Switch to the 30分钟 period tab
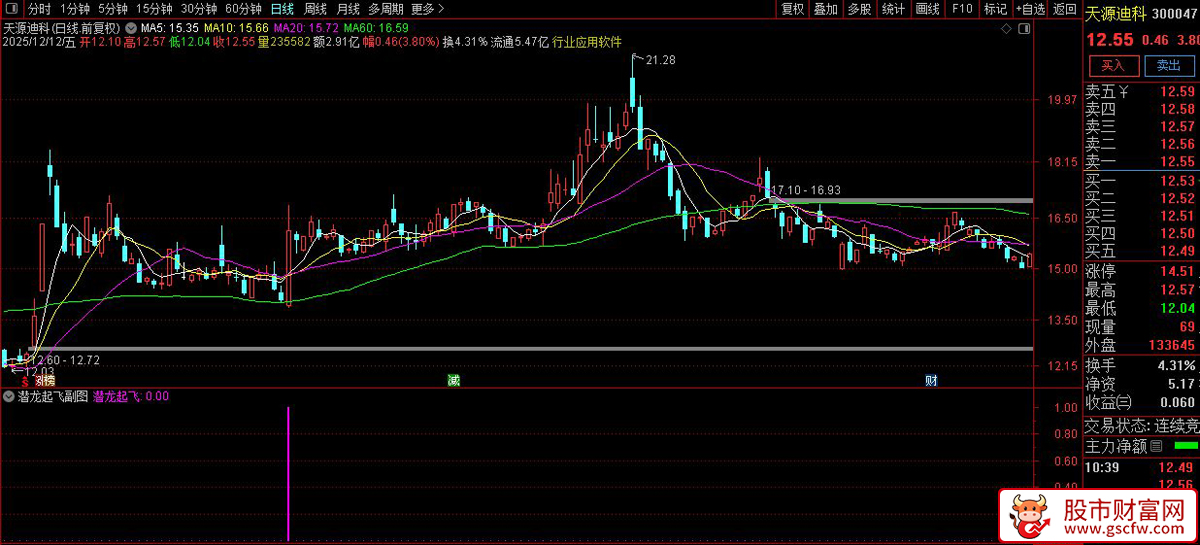Image resolution: width=1200 pixels, height=545 pixels. click(x=199, y=9)
